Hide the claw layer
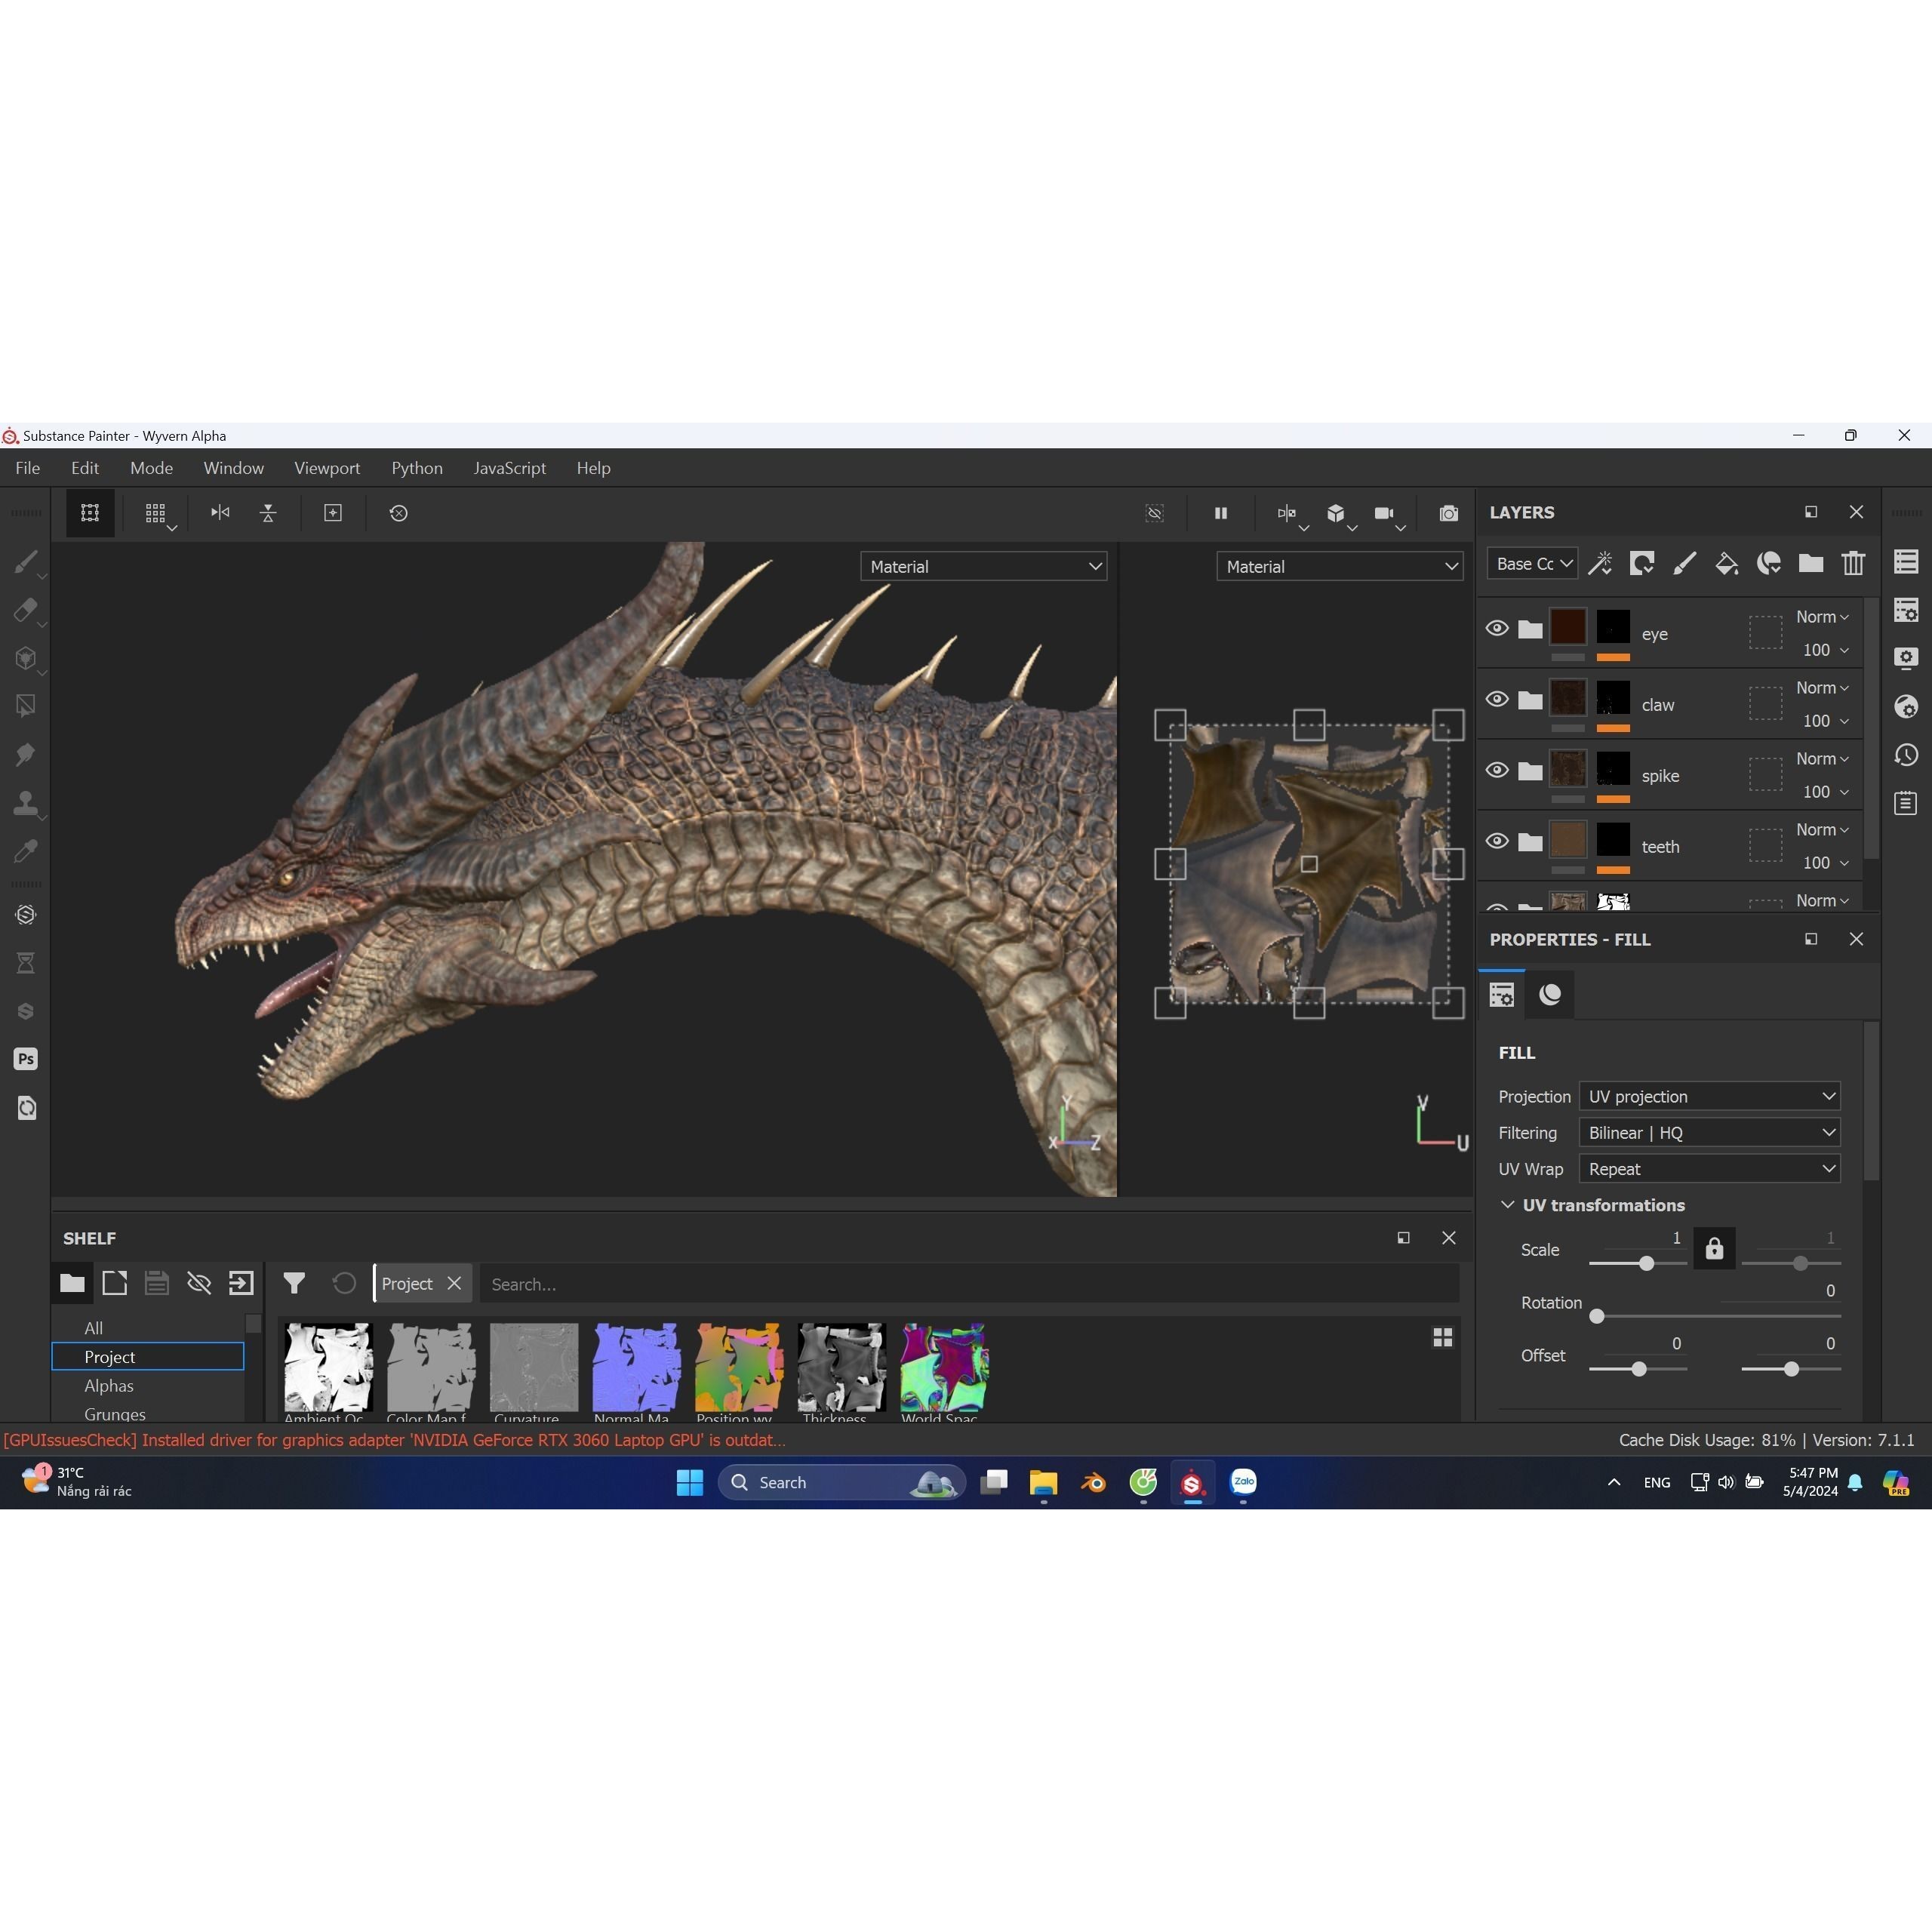 1497,699
